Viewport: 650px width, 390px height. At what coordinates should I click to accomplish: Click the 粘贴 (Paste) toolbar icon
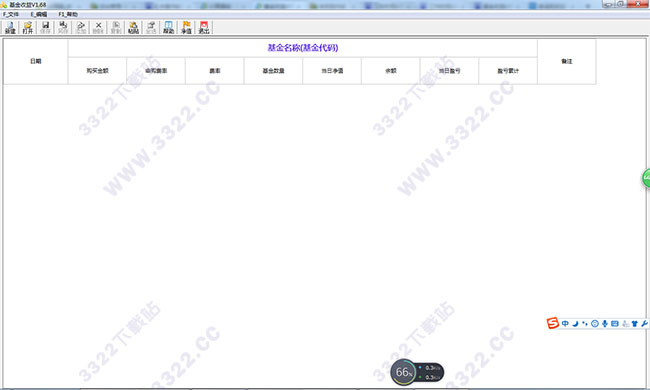tap(133, 28)
